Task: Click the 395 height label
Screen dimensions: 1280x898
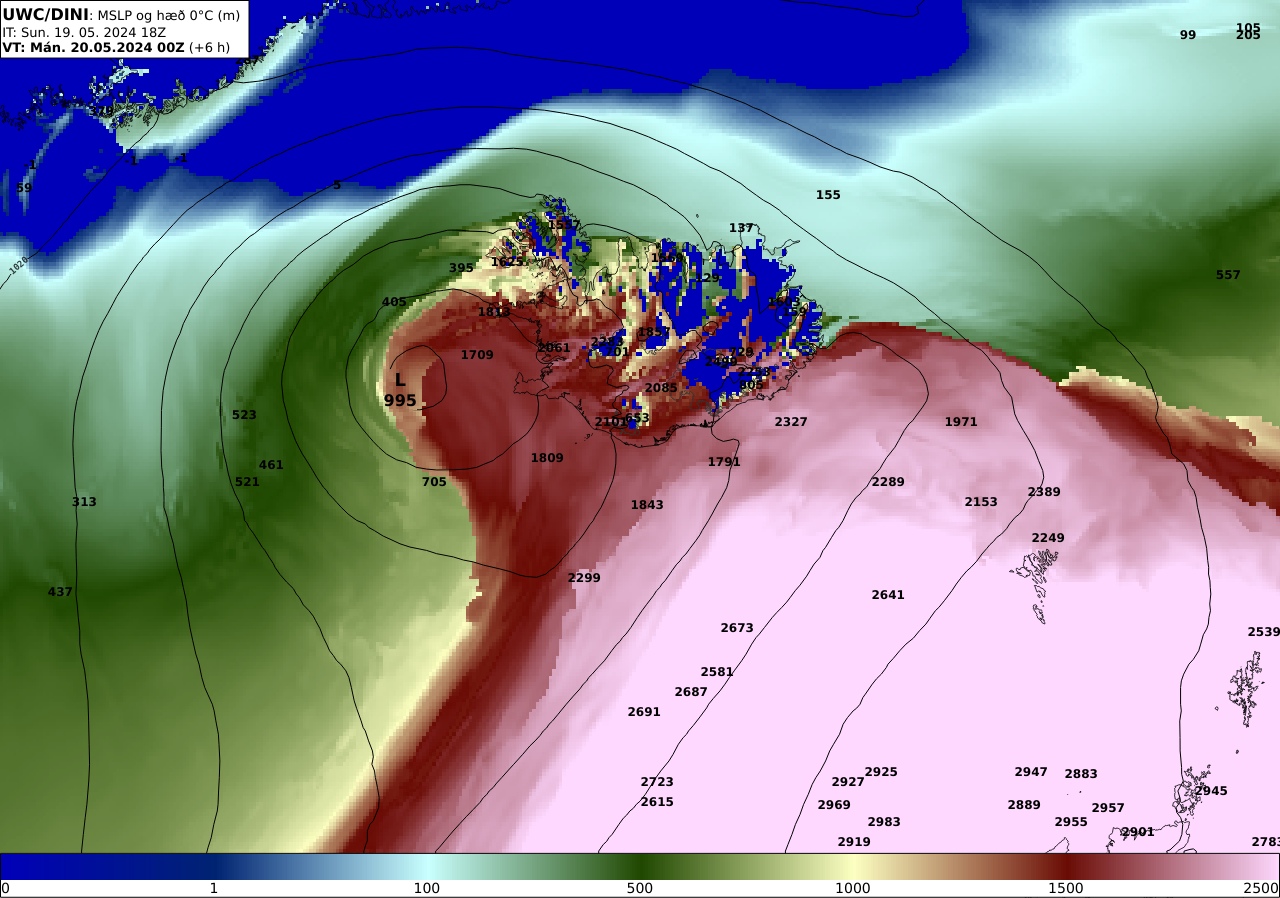Action: pyautogui.click(x=461, y=268)
